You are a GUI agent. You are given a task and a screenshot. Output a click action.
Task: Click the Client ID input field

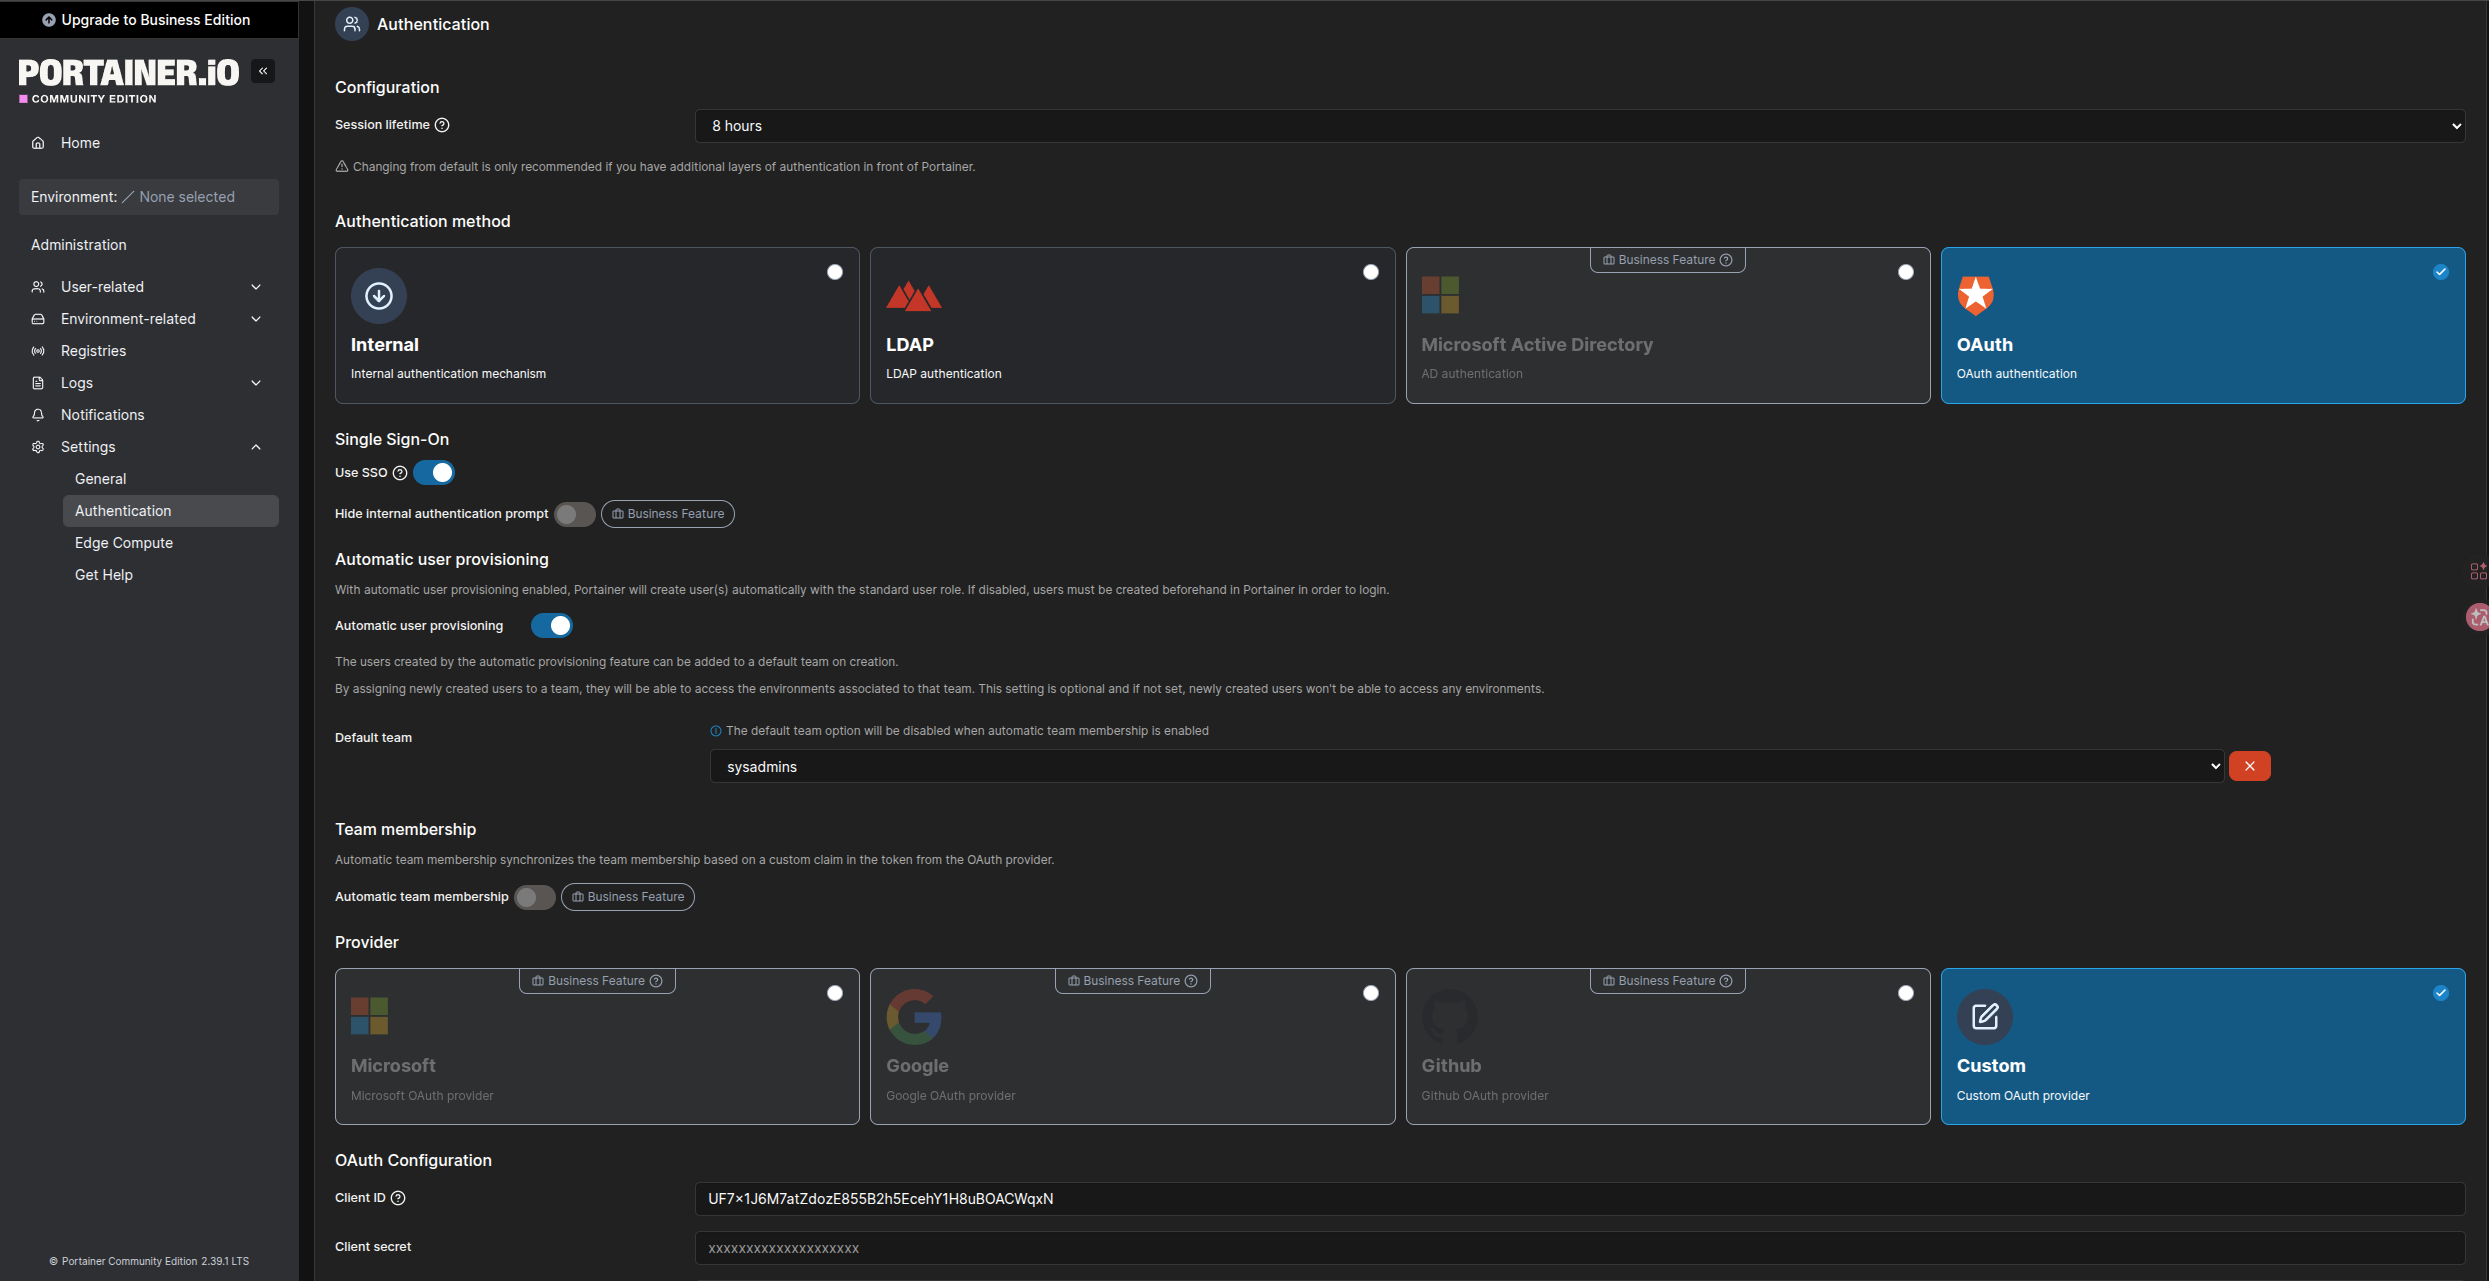tap(1579, 1199)
